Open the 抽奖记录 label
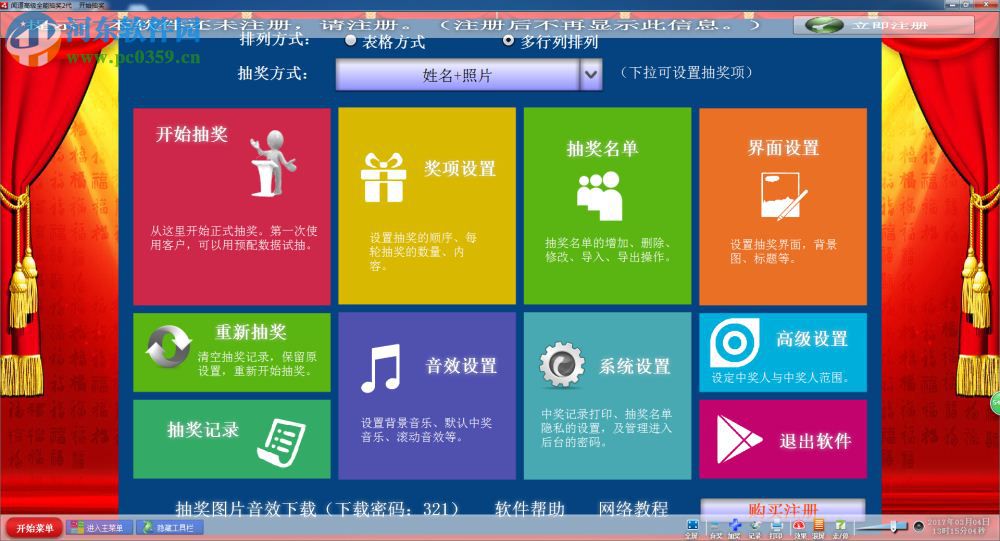The height and width of the screenshot is (541, 1000). 203,430
